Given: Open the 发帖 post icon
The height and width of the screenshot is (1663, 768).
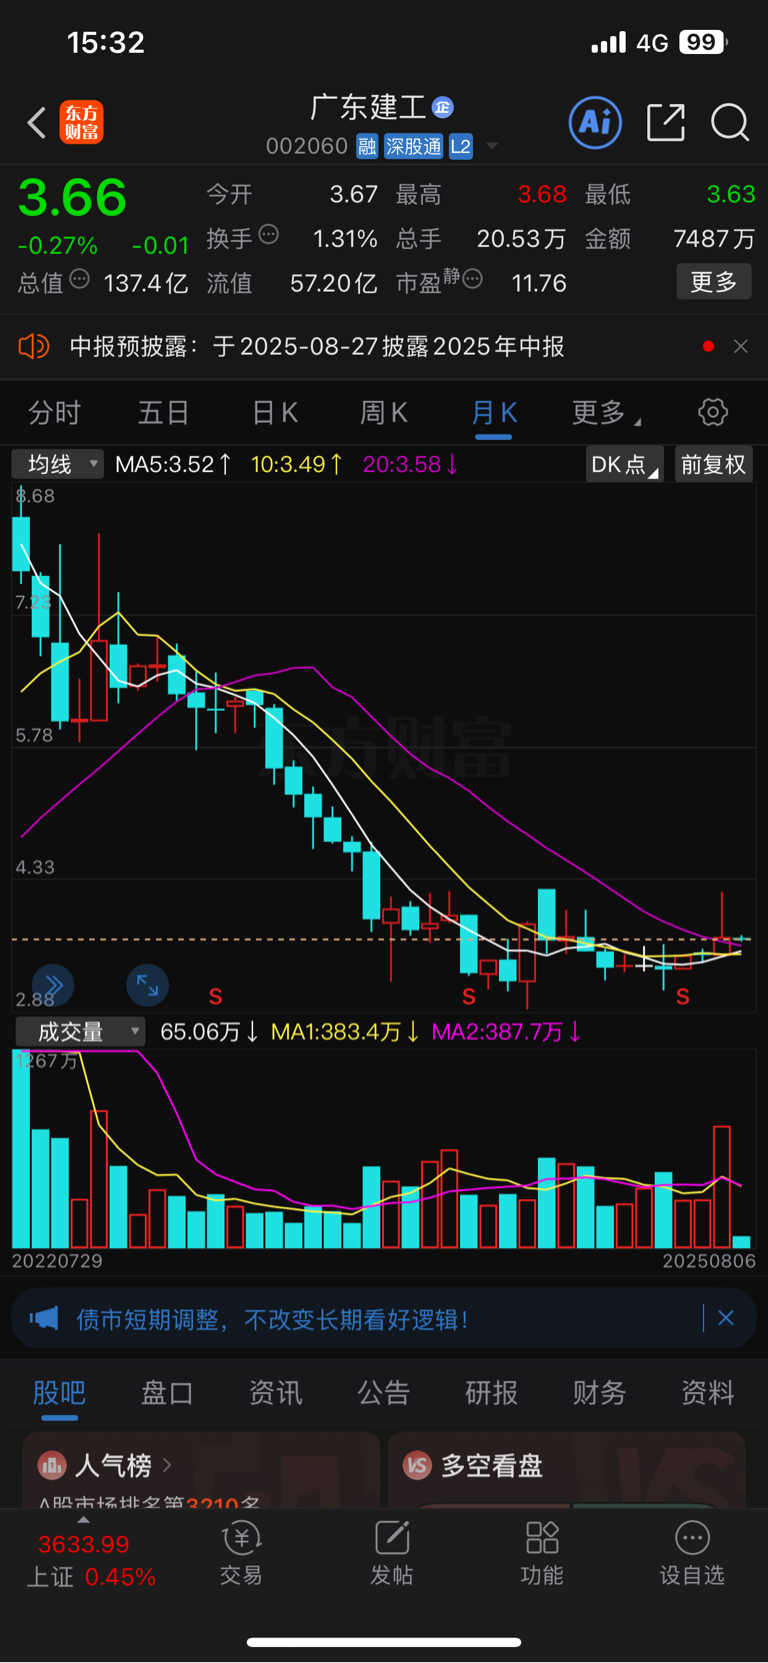Looking at the screenshot, I should pos(392,1537).
